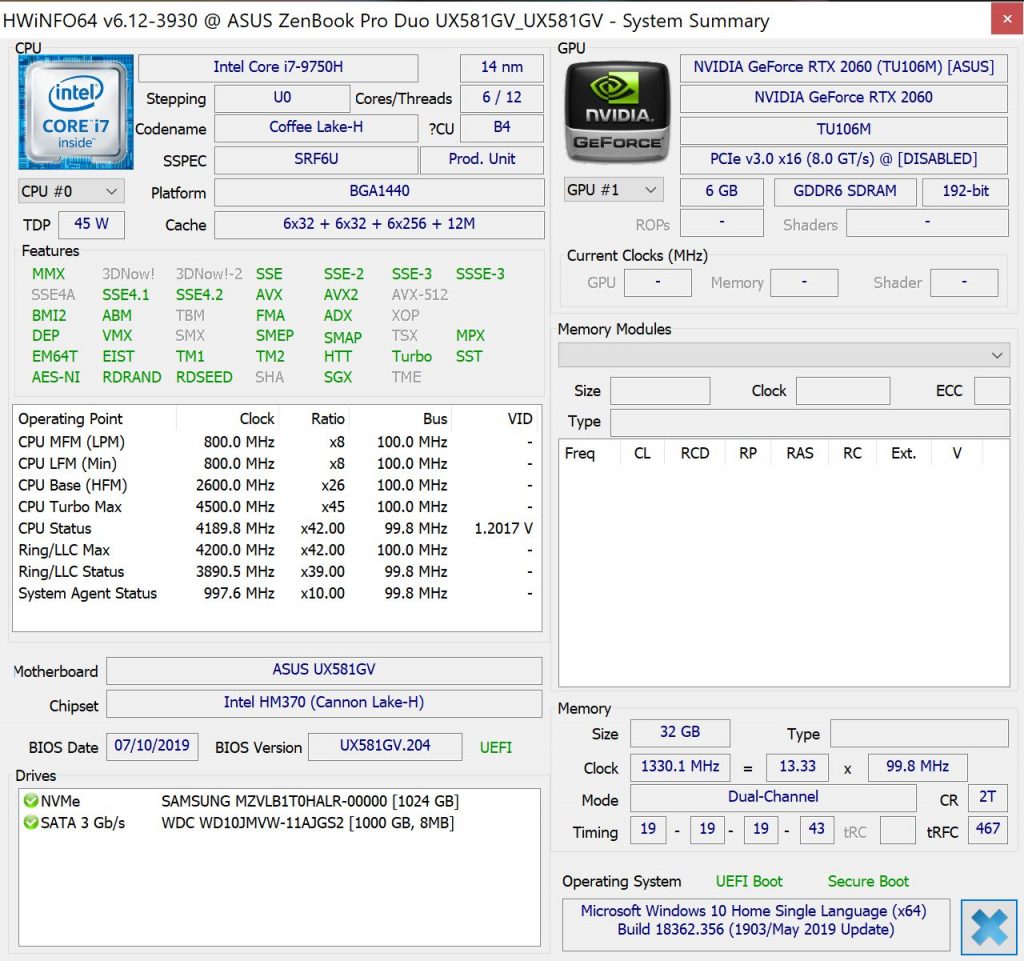The image size is (1024, 961).
Task: Click the 192-bit bus width field
Action: [x=965, y=191]
